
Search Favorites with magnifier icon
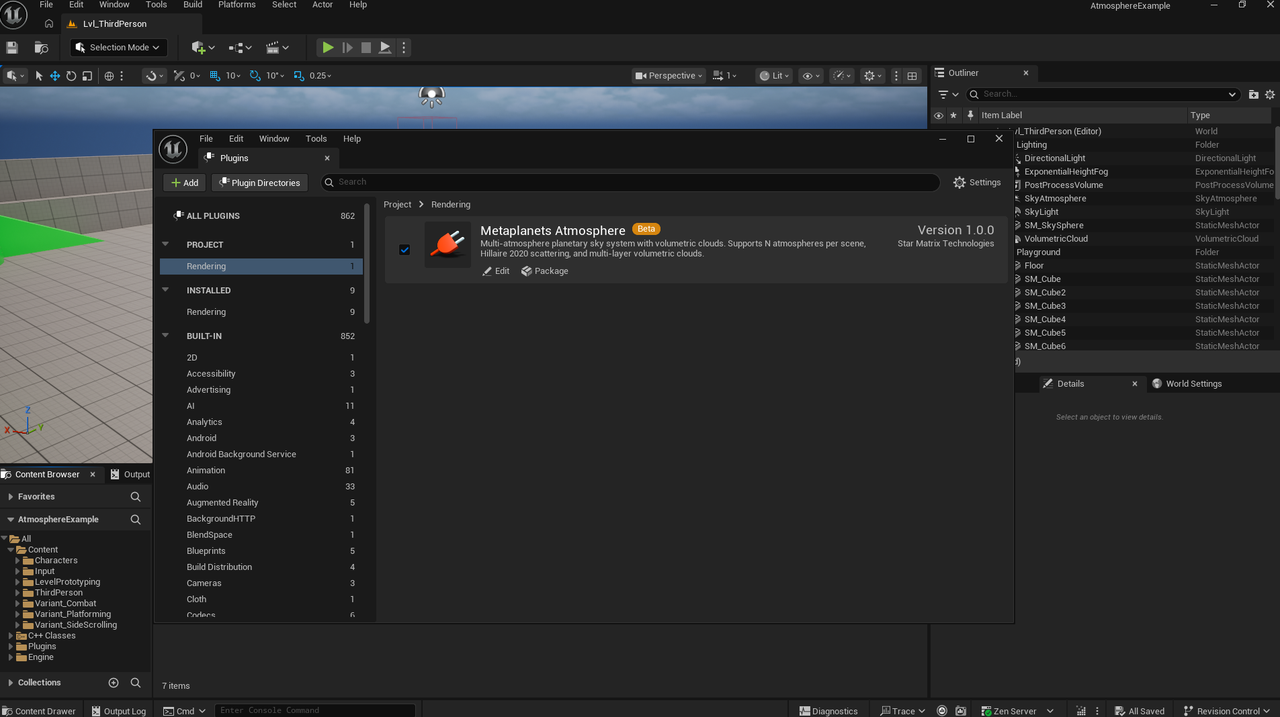(136, 496)
